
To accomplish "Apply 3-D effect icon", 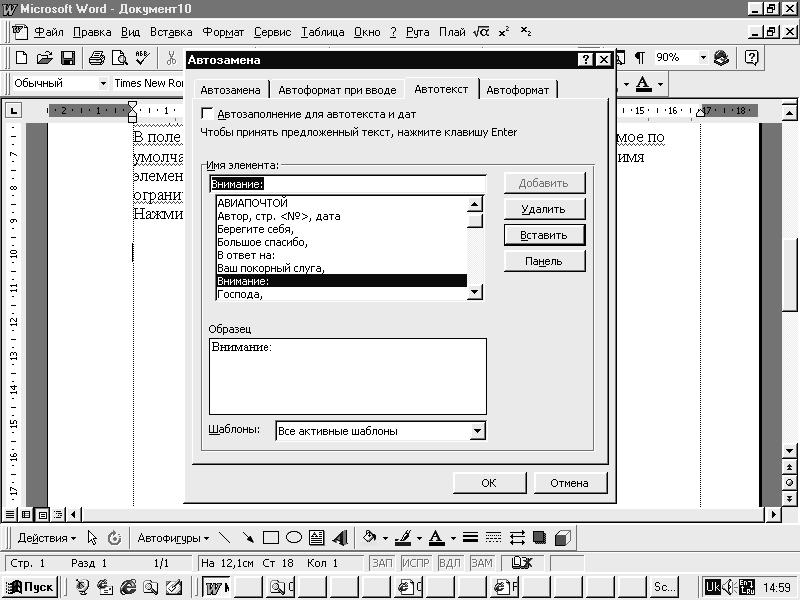I will [x=562, y=538].
